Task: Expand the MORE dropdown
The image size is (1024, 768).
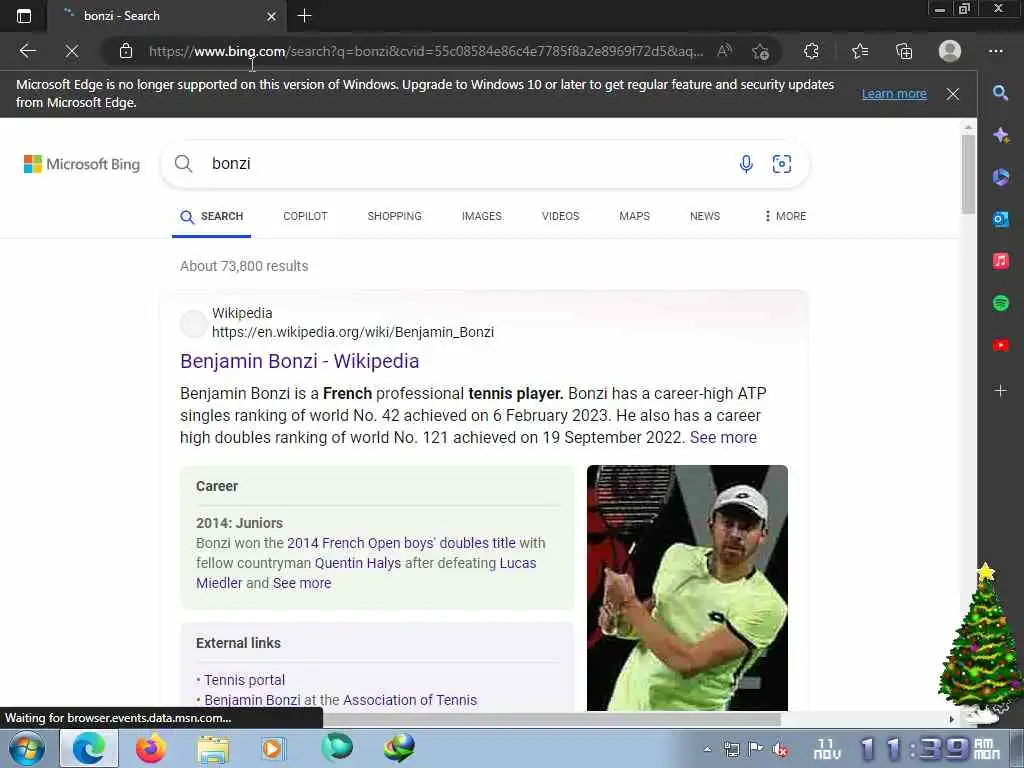Action: (786, 216)
